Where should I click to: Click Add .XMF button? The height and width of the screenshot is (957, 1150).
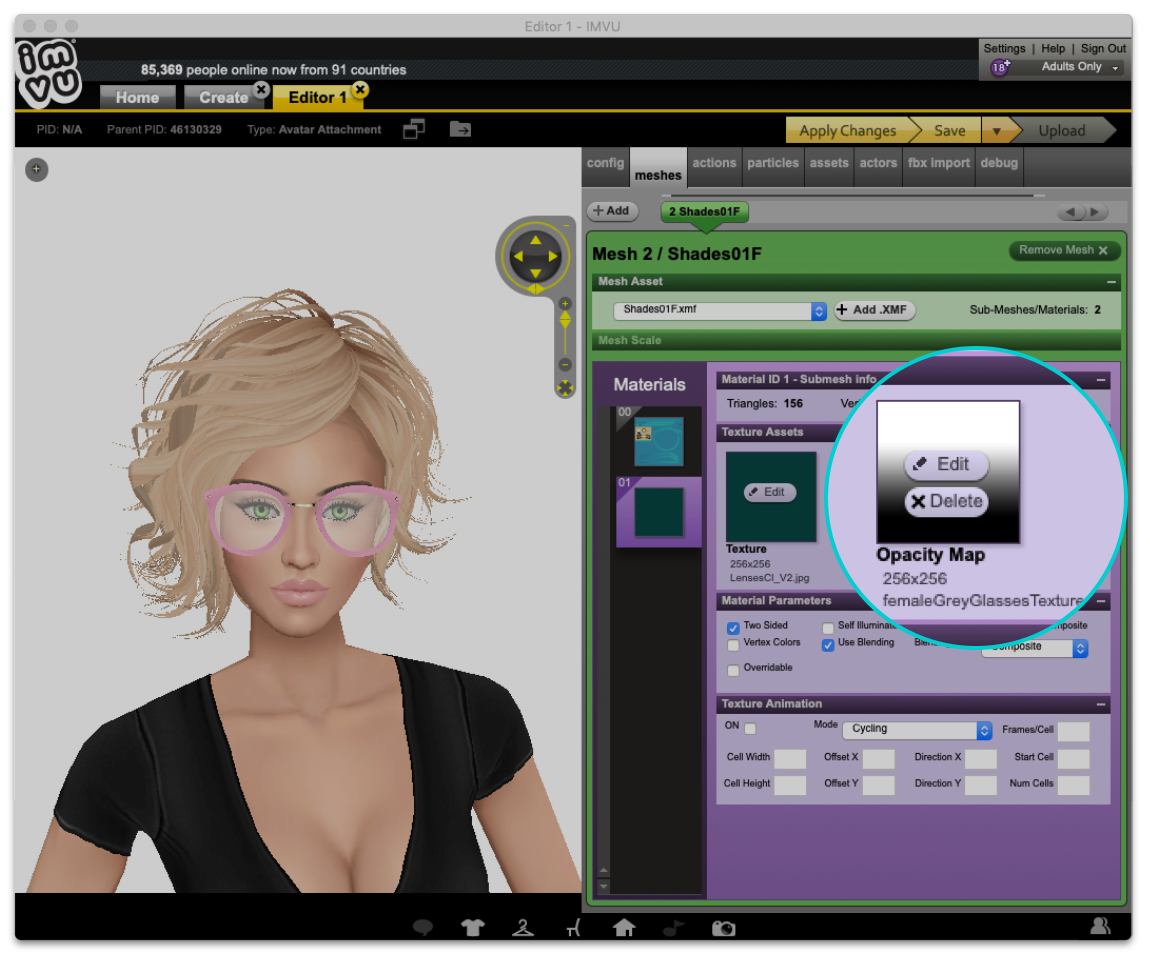(x=873, y=310)
